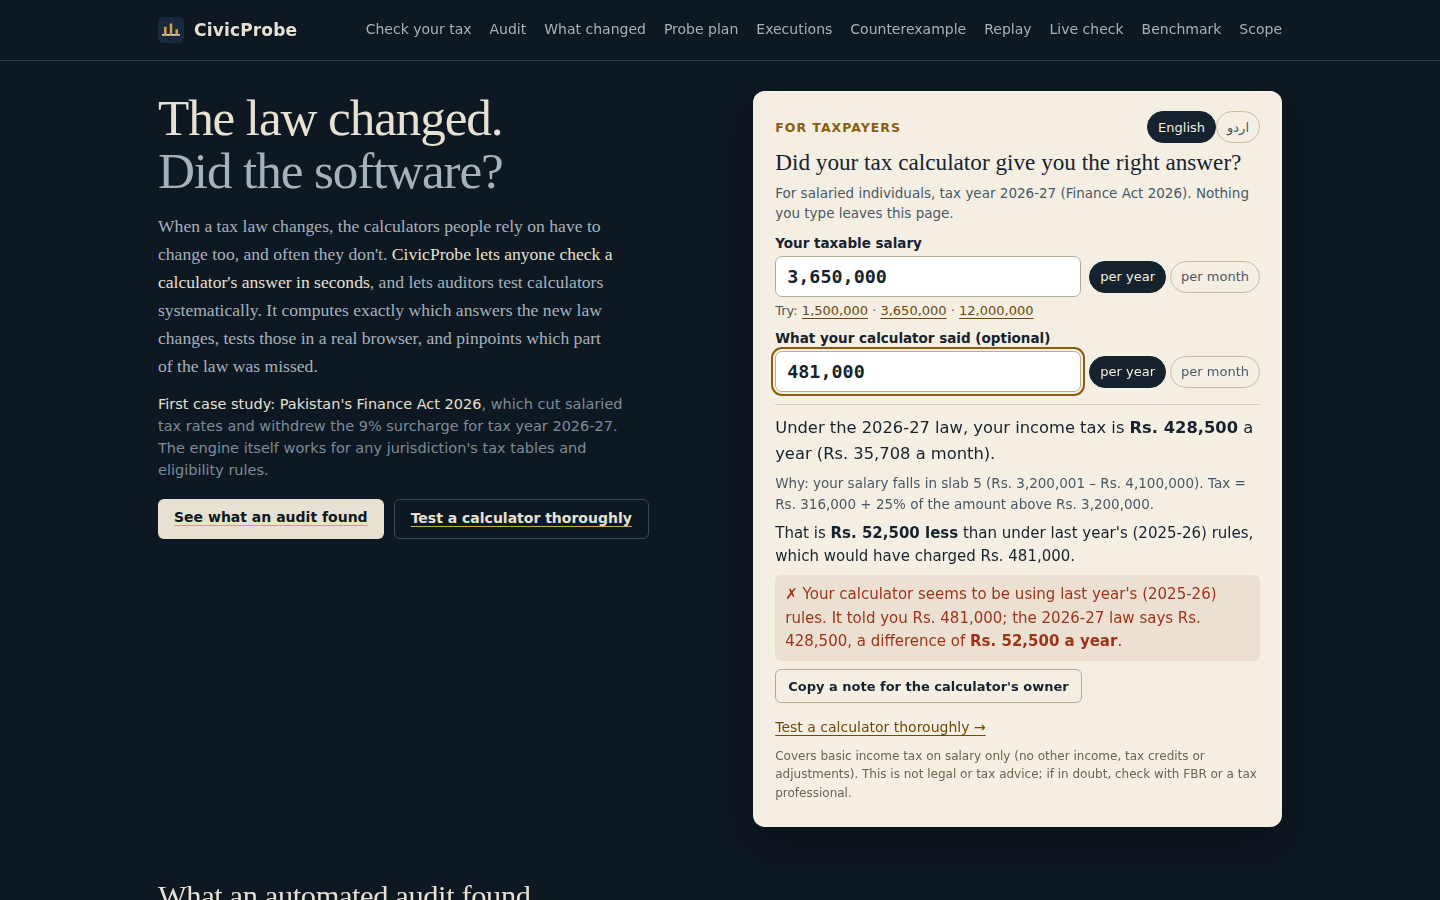Open the Counterexample nav item
This screenshot has height=900, width=1440.
908,29
